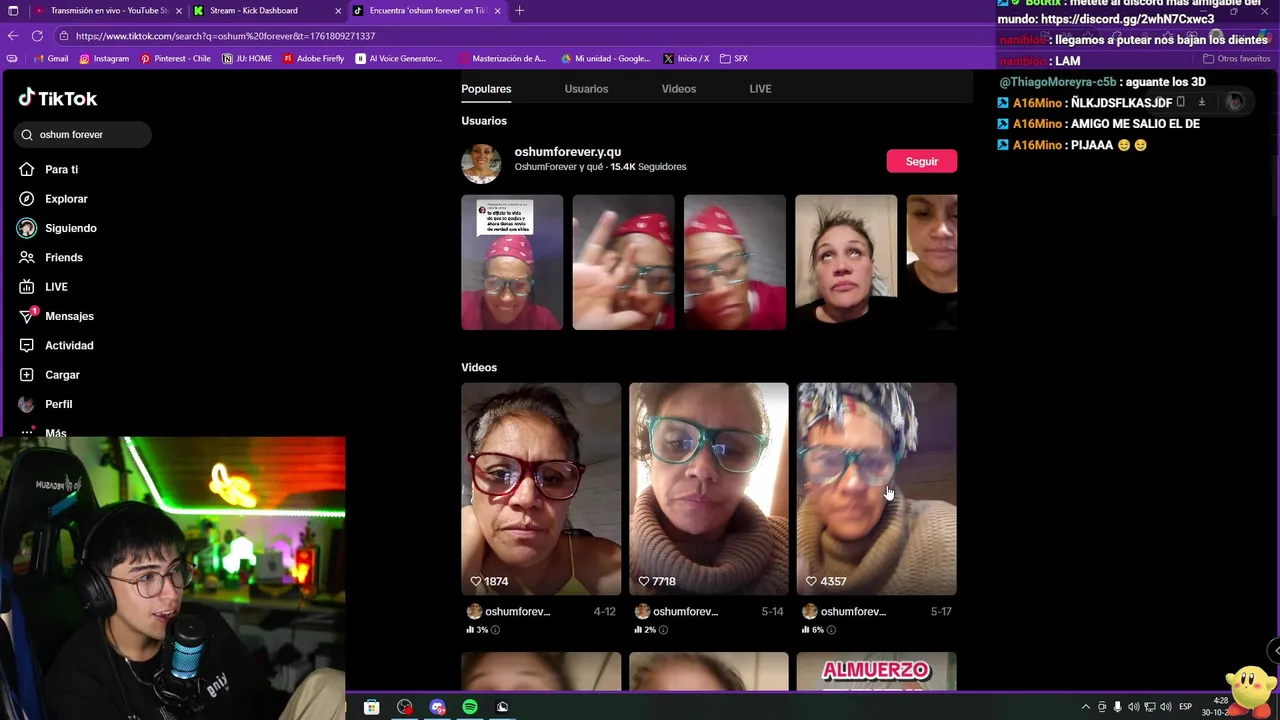Click the info icon beside 2%

pyautogui.click(x=663, y=630)
